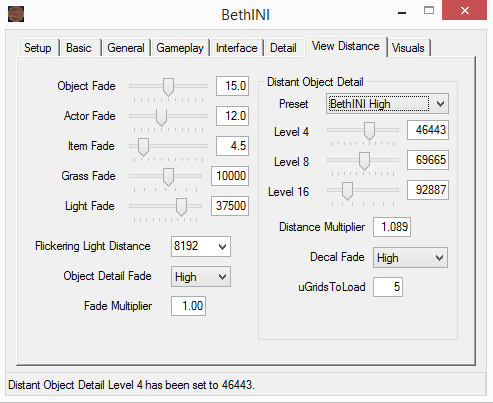This screenshot has height=403, width=493.
Task: Click the Grass Fade slider handle
Action: 168,177
